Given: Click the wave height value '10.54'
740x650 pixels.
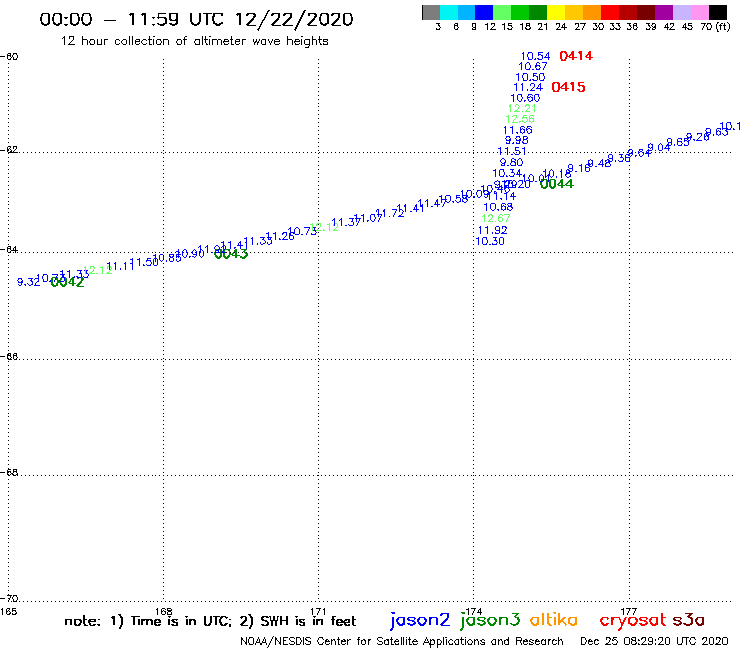Looking at the screenshot, I should coord(535,56).
